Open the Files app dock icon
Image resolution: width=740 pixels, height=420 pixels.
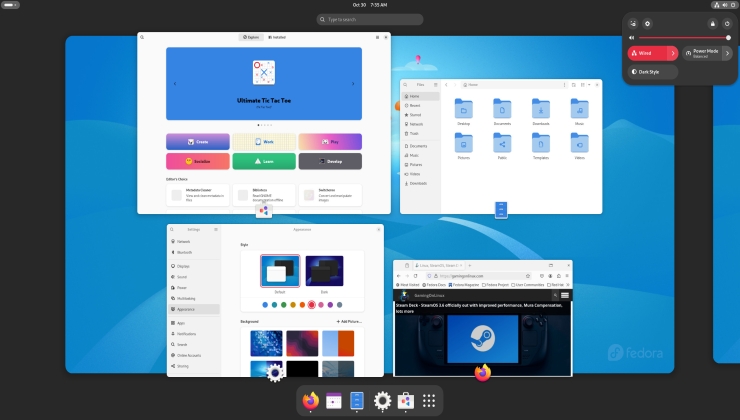point(358,401)
